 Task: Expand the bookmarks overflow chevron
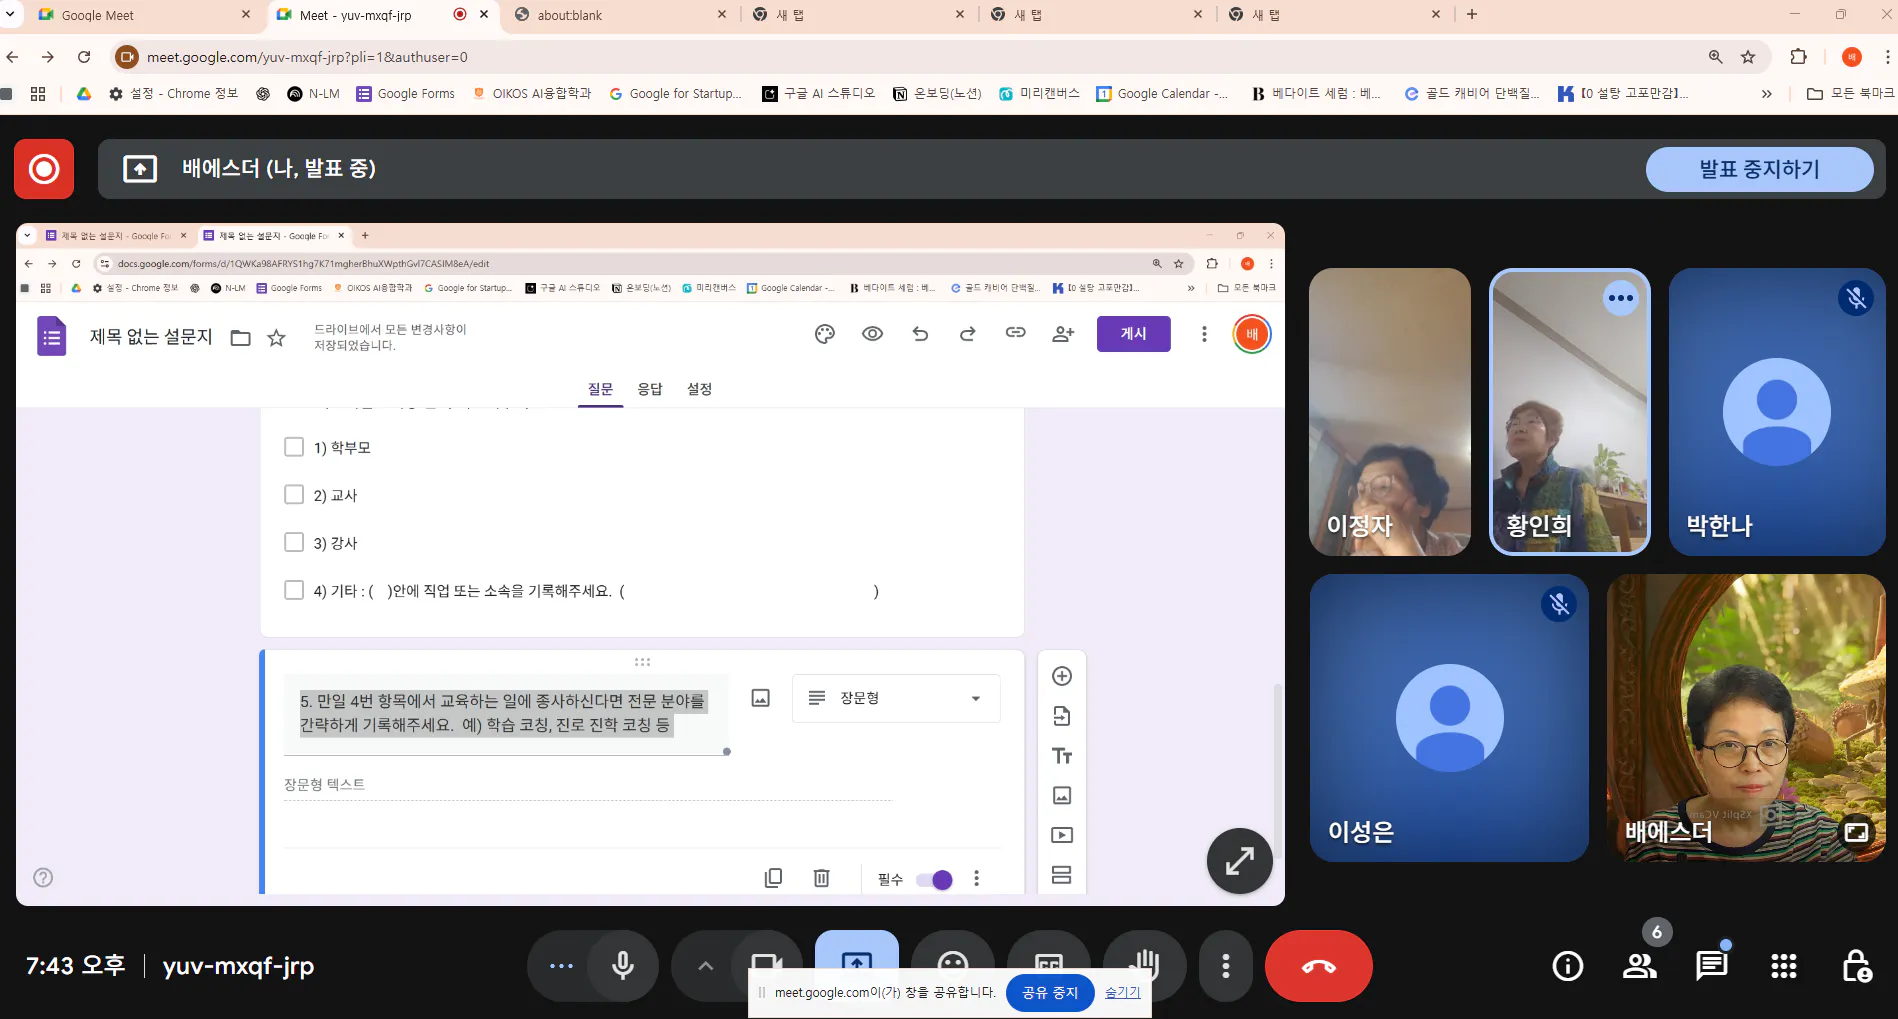(x=1766, y=93)
